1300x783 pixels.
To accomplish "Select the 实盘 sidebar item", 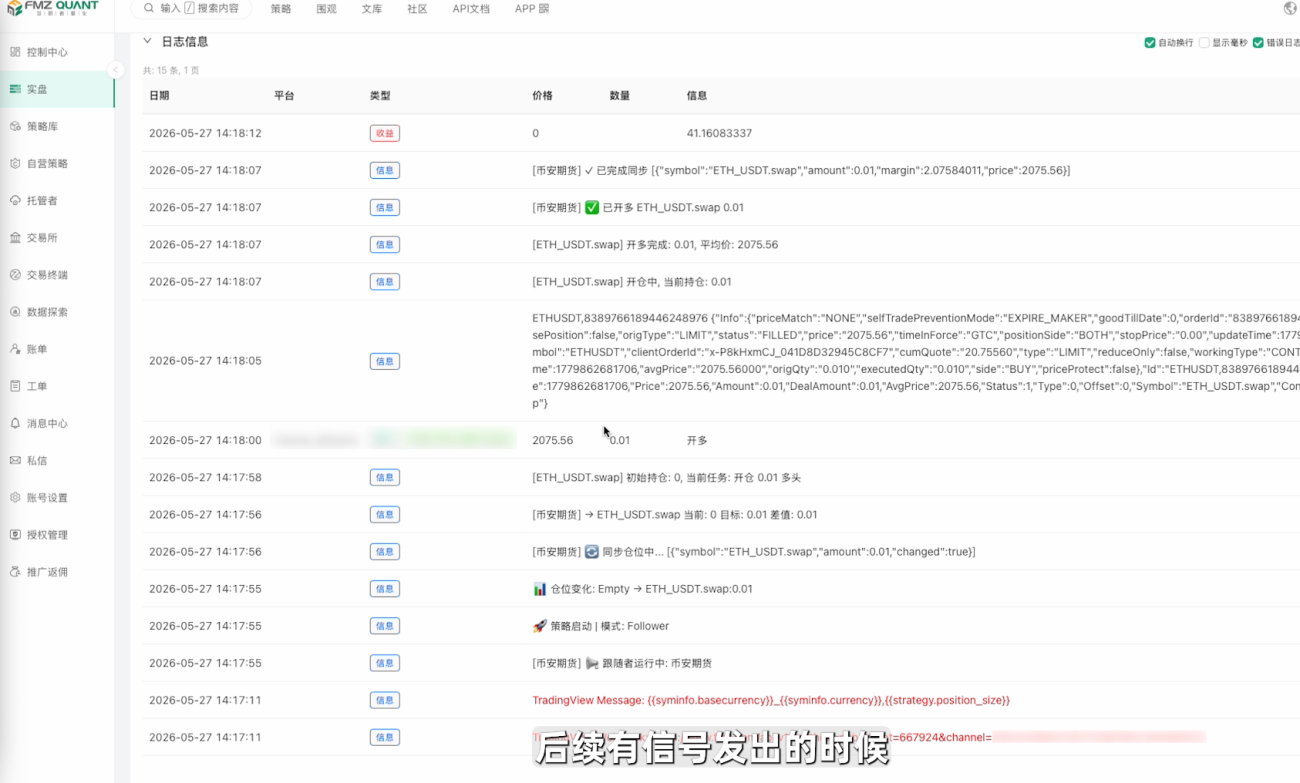I will coord(57,89).
